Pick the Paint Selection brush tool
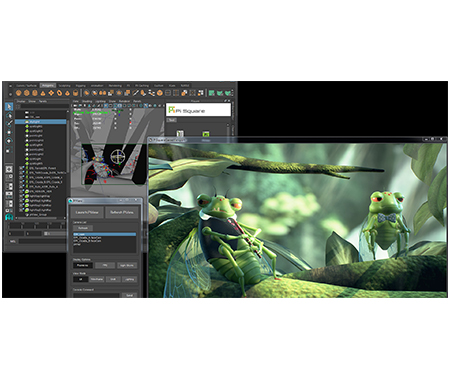Viewport: 450px width, 380px height. click(9, 124)
